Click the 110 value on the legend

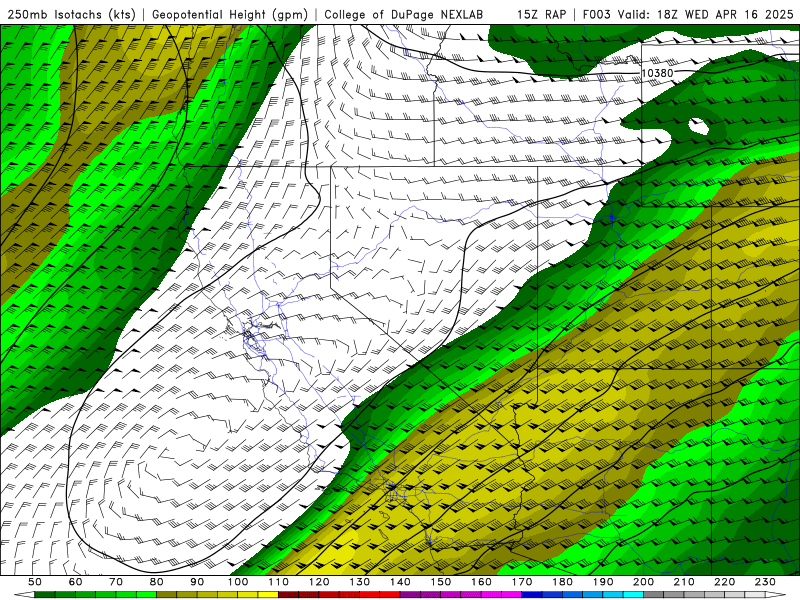click(279, 582)
